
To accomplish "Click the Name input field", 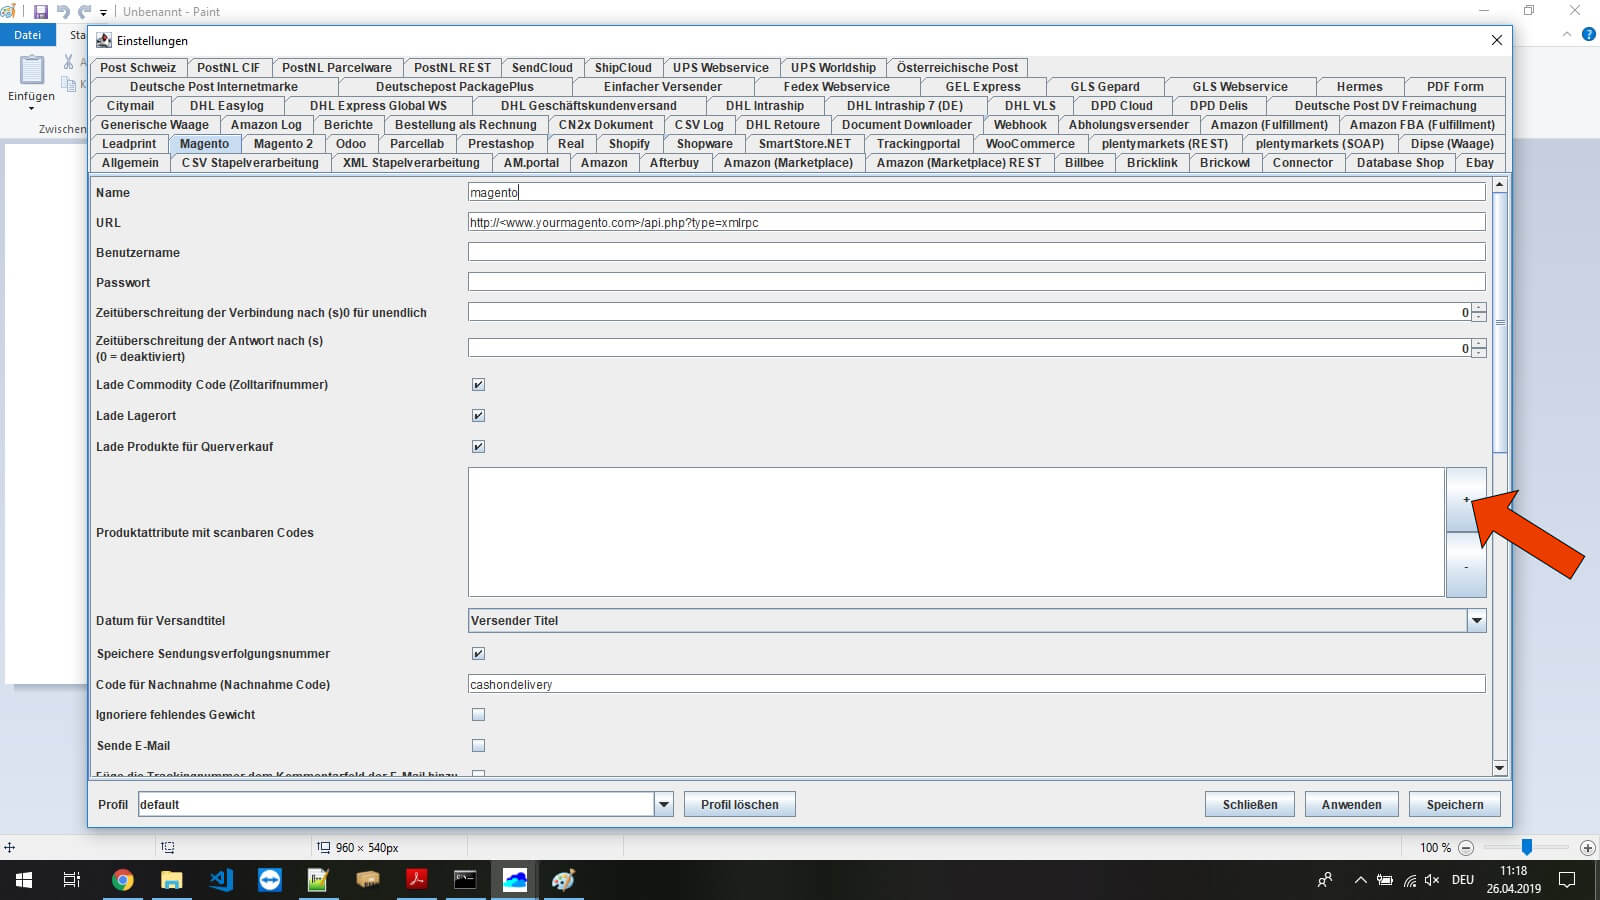I will point(976,193).
